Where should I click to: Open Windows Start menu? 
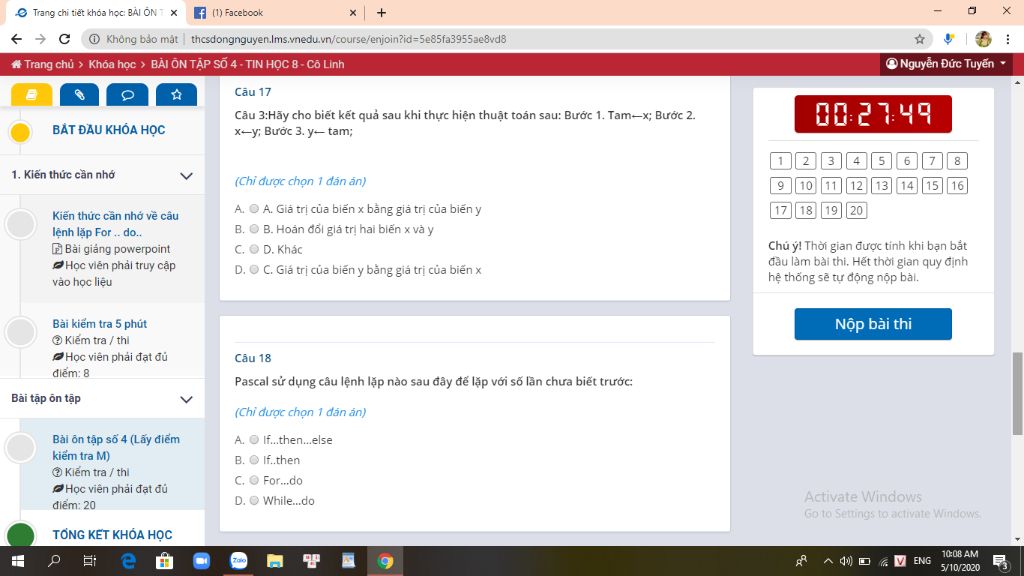click(18, 561)
